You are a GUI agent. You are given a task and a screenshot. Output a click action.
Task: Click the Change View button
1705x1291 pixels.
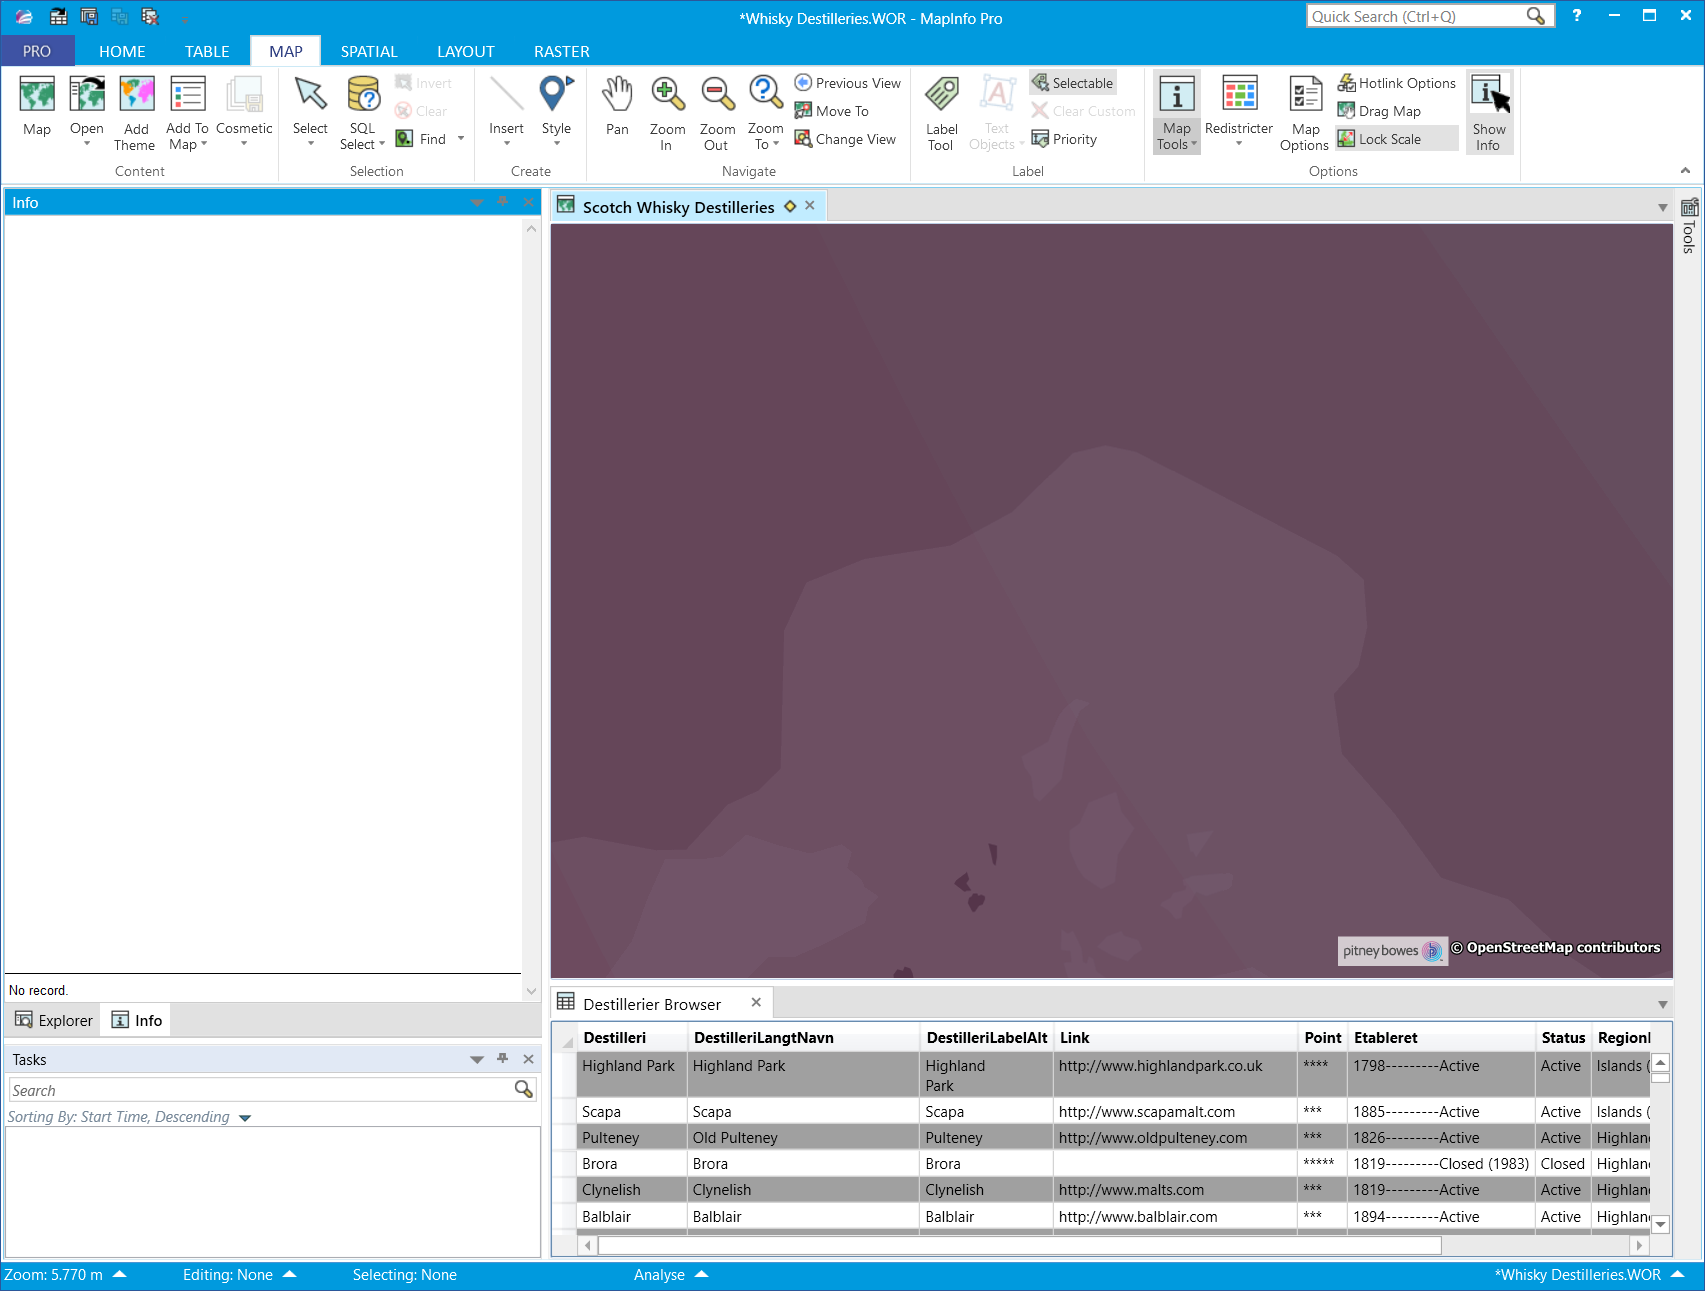click(846, 139)
